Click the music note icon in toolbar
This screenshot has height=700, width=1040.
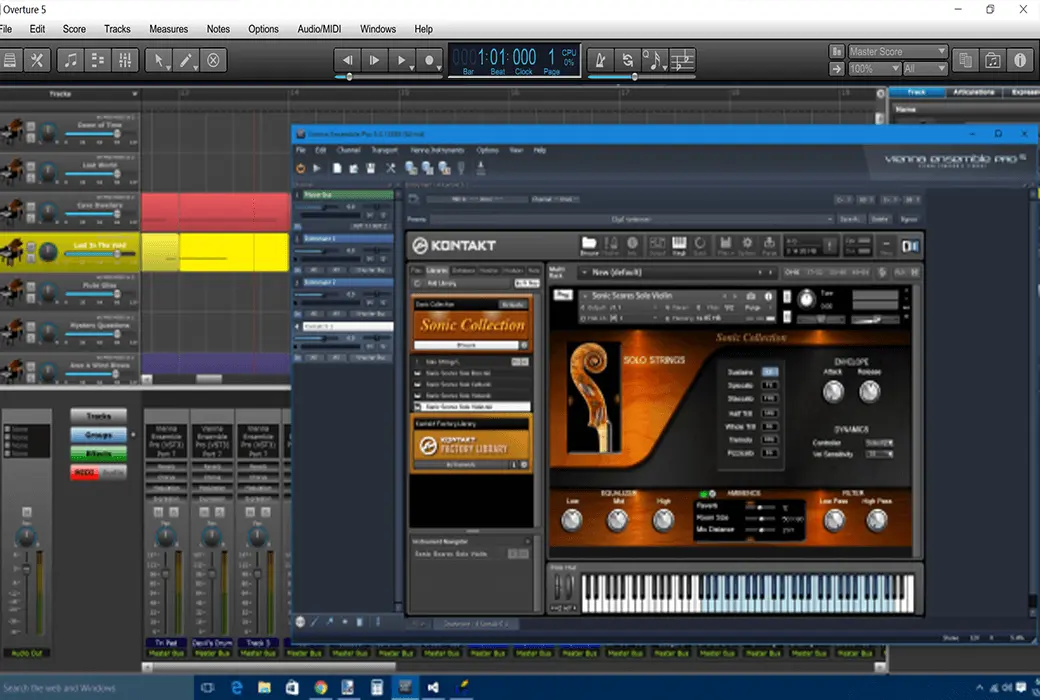pos(70,60)
